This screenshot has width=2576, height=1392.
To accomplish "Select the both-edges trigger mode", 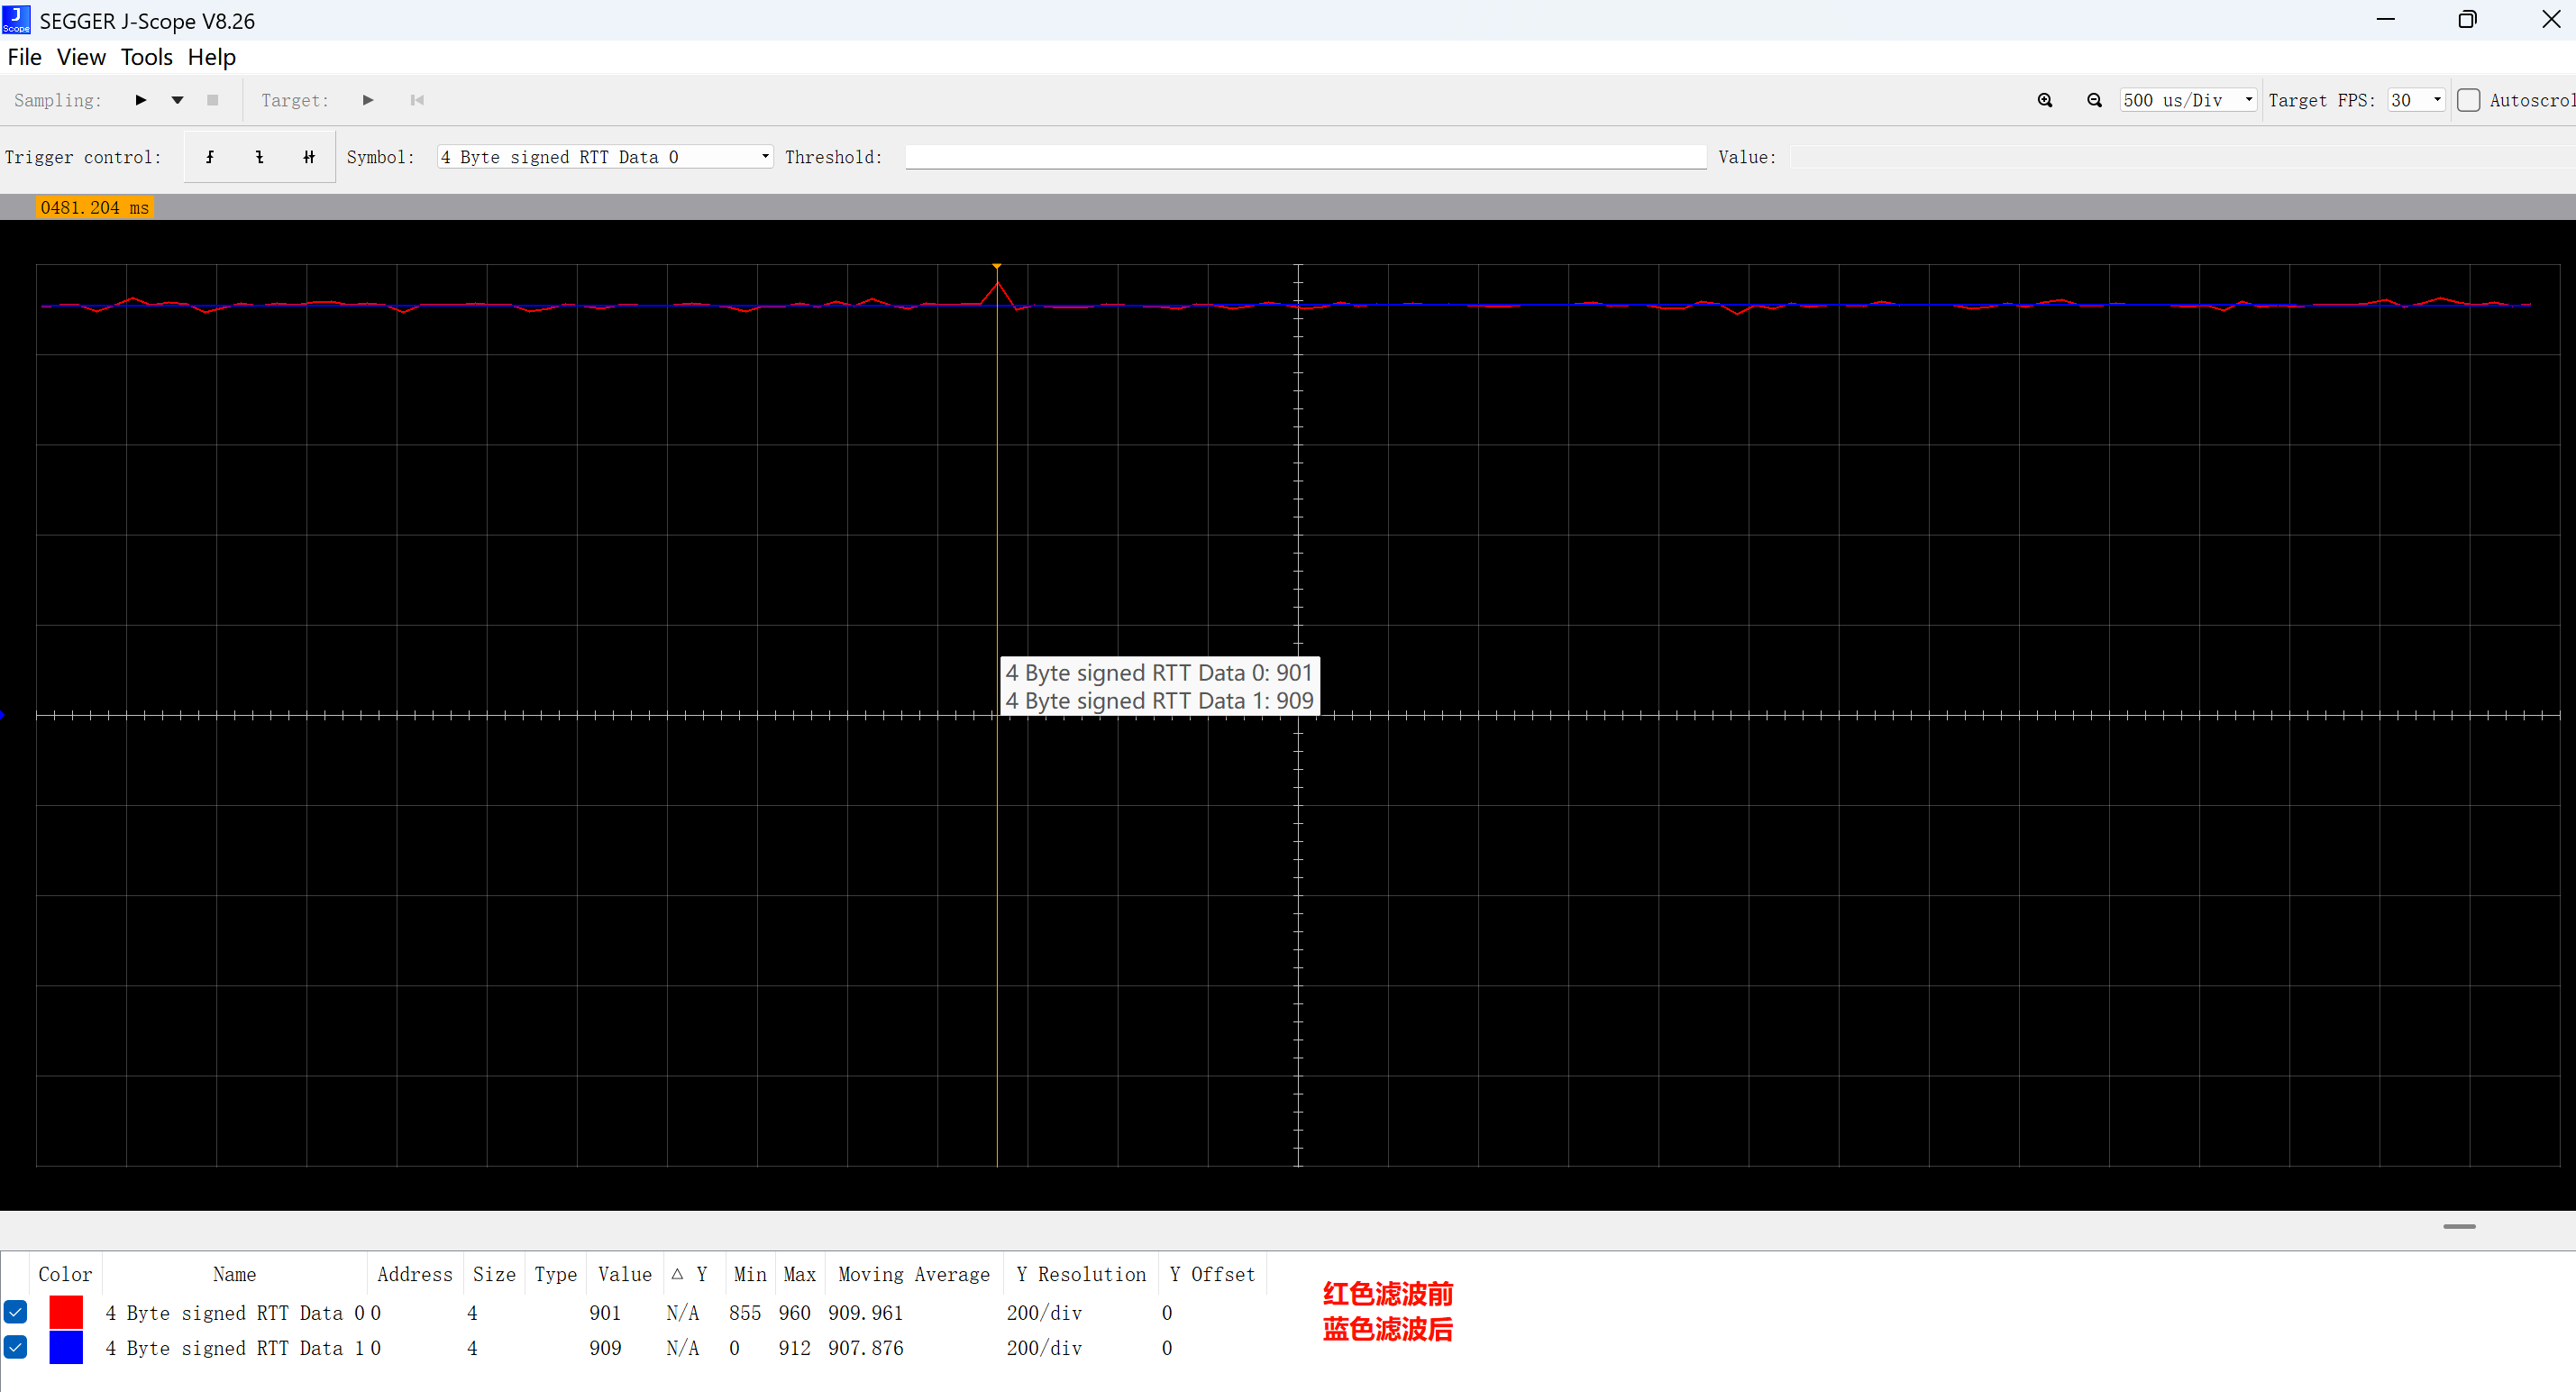I will tap(308, 156).
